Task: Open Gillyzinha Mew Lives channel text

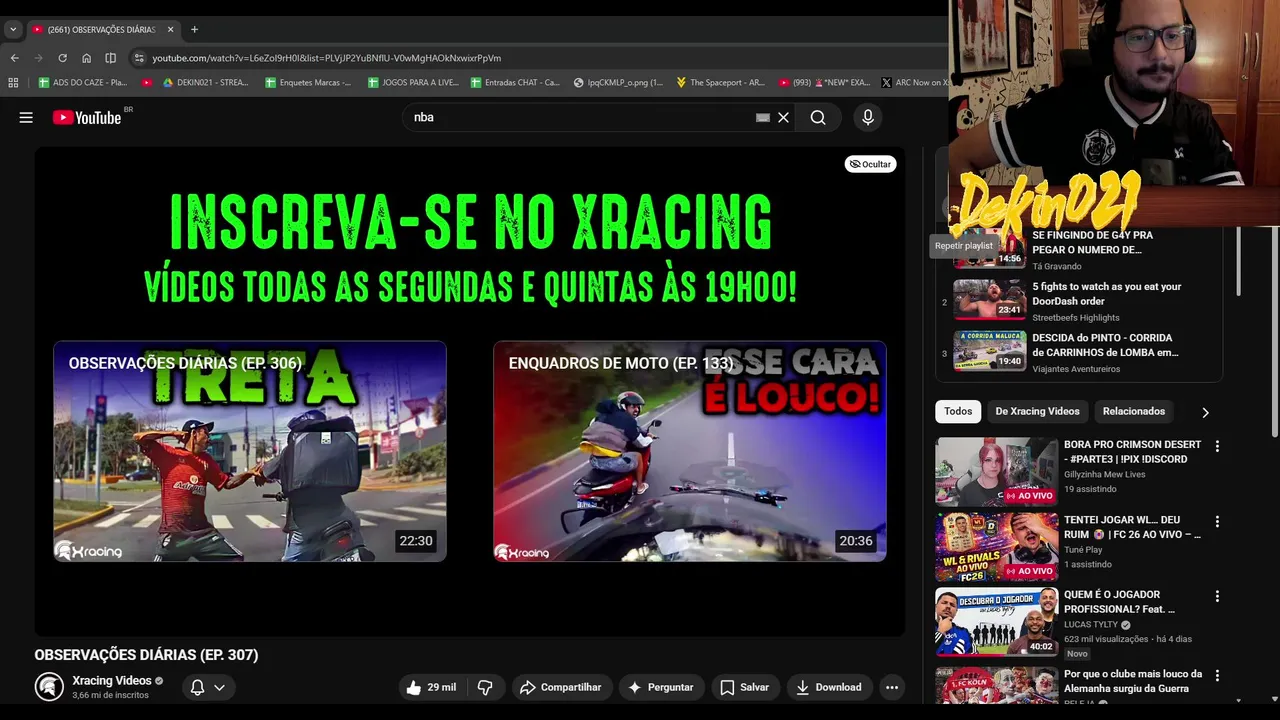Action: [1105, 474]
